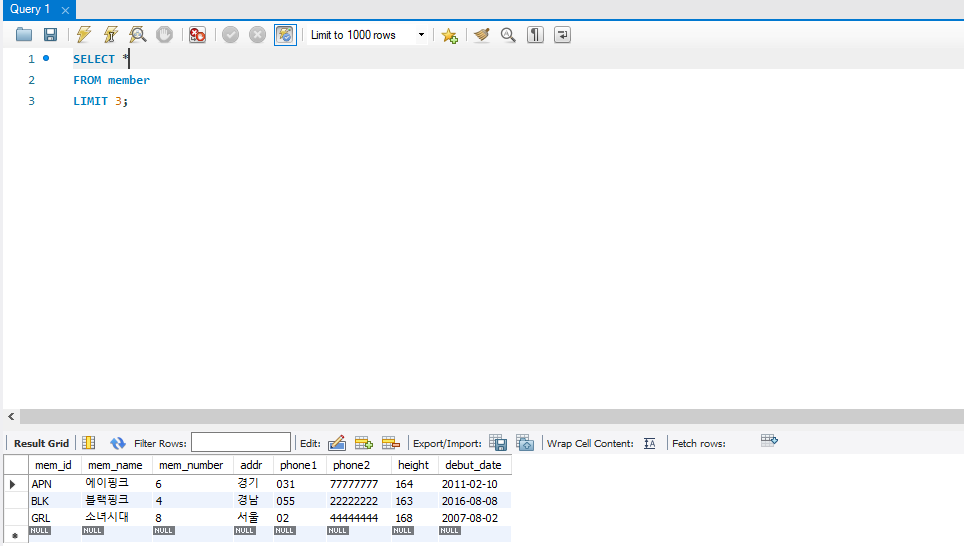Select the GRL cell
The height and width of the screenshot is (546, 964).
click(55, 518)
